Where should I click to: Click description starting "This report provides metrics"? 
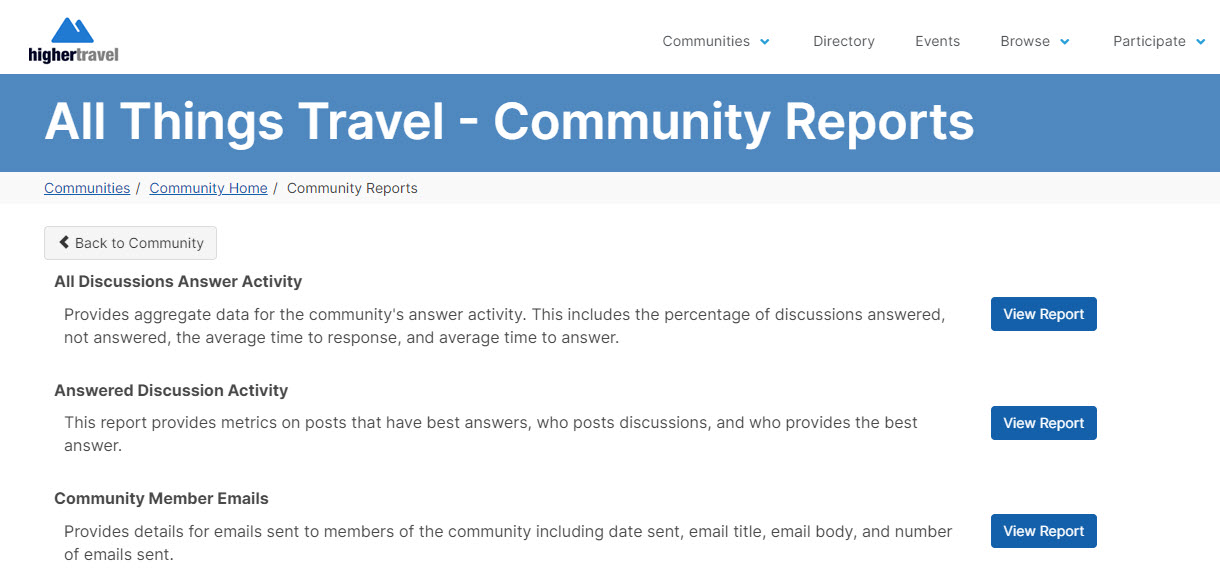(x=491, y=434)
